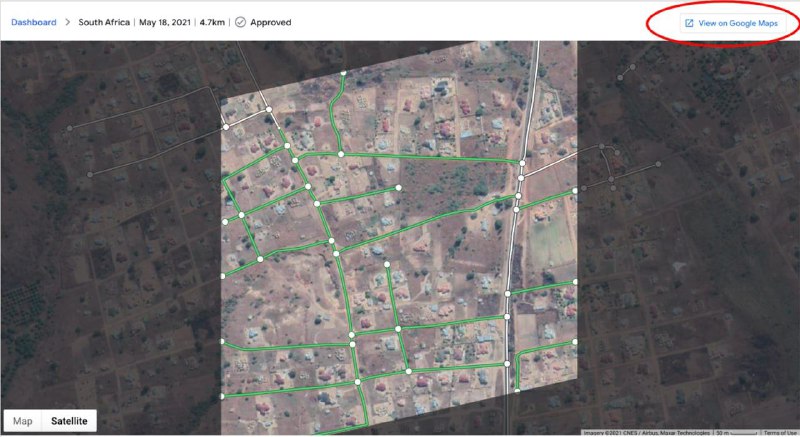The height and width of the screenshot is (437, 800).
Task: Open the Dashboard breadcrumb link
Action: 33,22
